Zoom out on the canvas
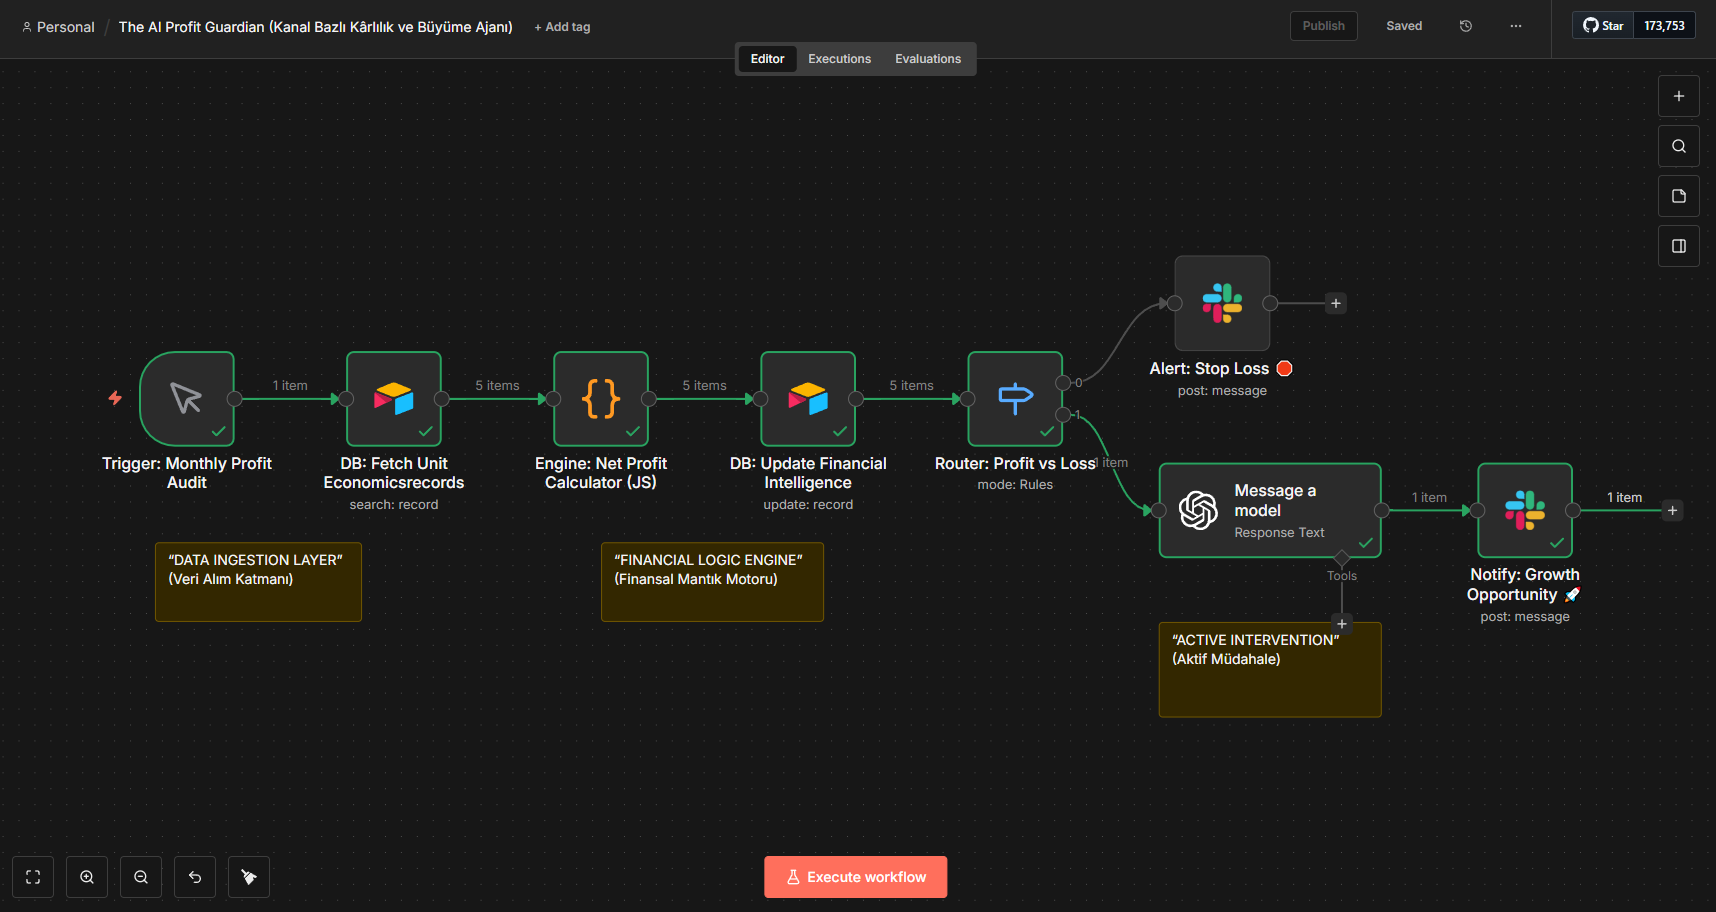This screenshot has height=912, width=1716. [x=141, y=877]
